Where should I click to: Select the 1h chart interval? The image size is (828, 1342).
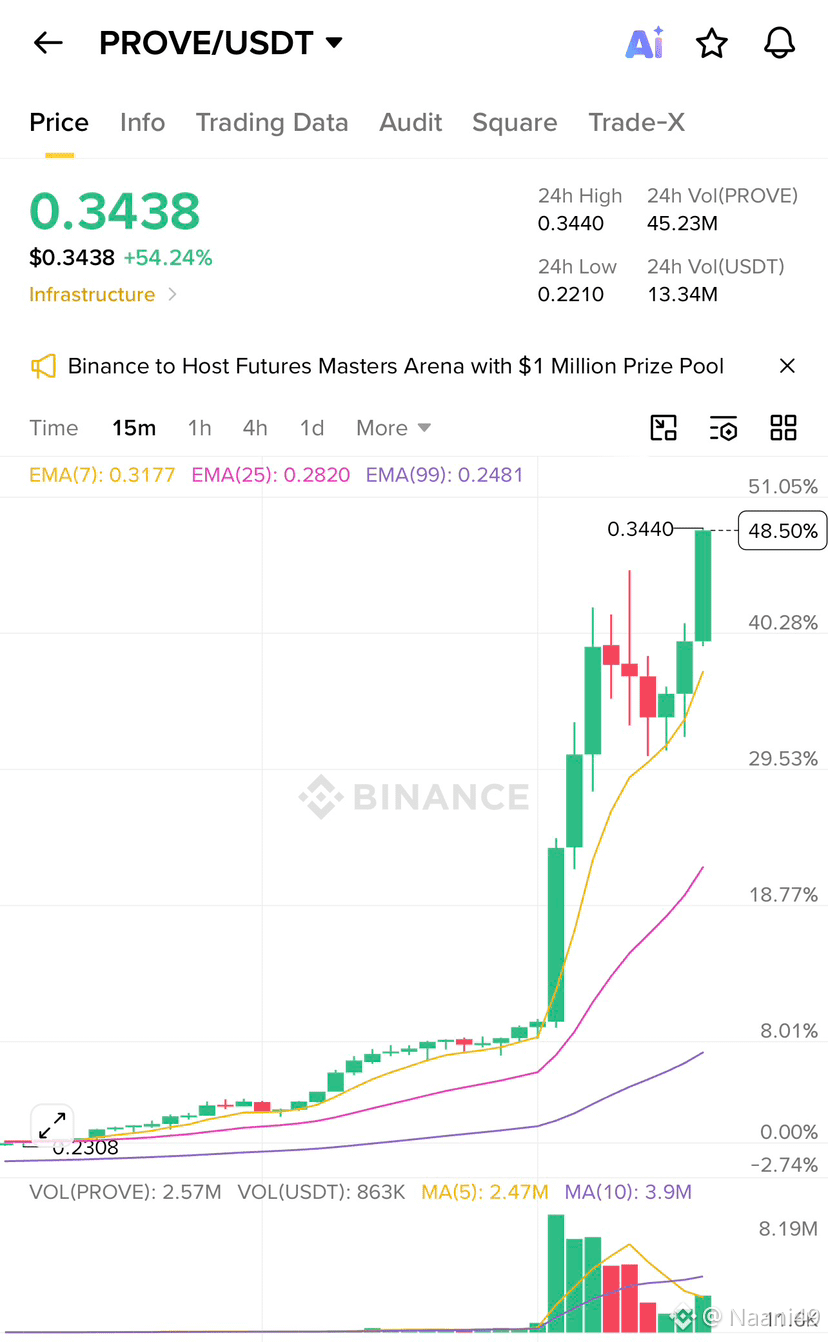(x=199, y=428)
